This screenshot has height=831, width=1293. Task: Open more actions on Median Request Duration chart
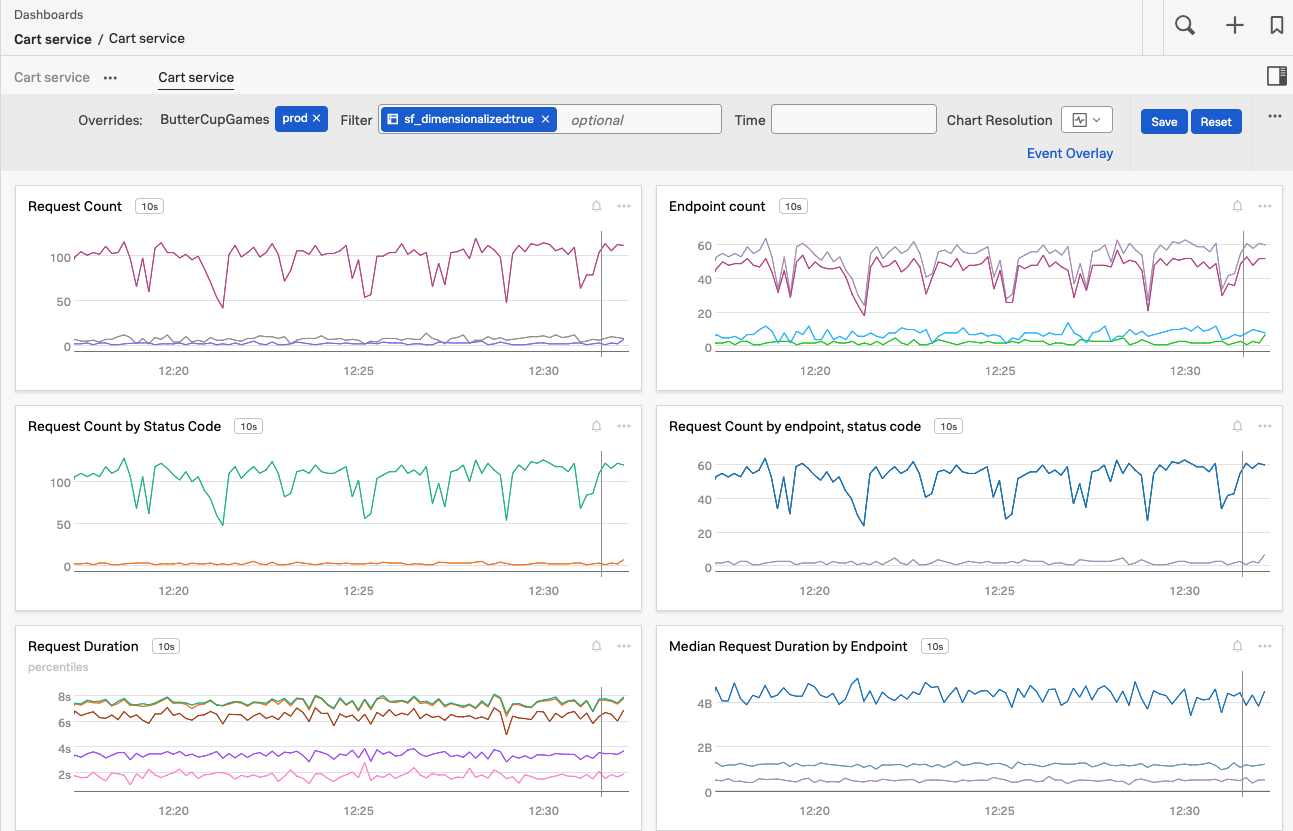click(x=1265, y=646)
